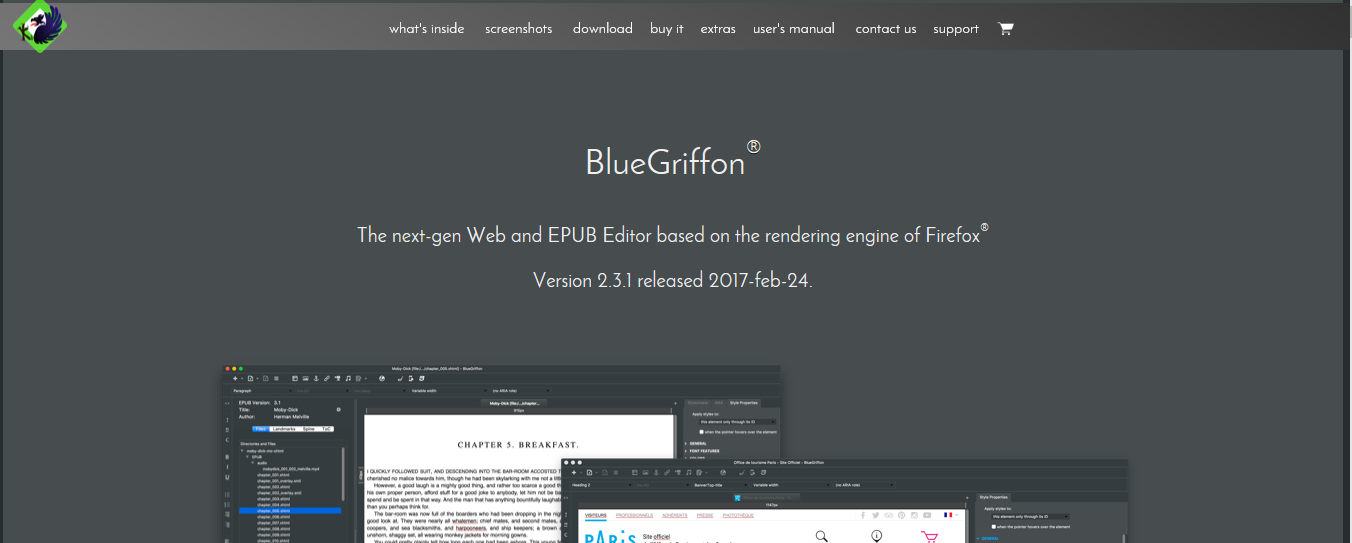Switch to Style Properties tab in Moby-Dick window
This screenshot has height=543, width=1352.
click(x=743, y=403)
